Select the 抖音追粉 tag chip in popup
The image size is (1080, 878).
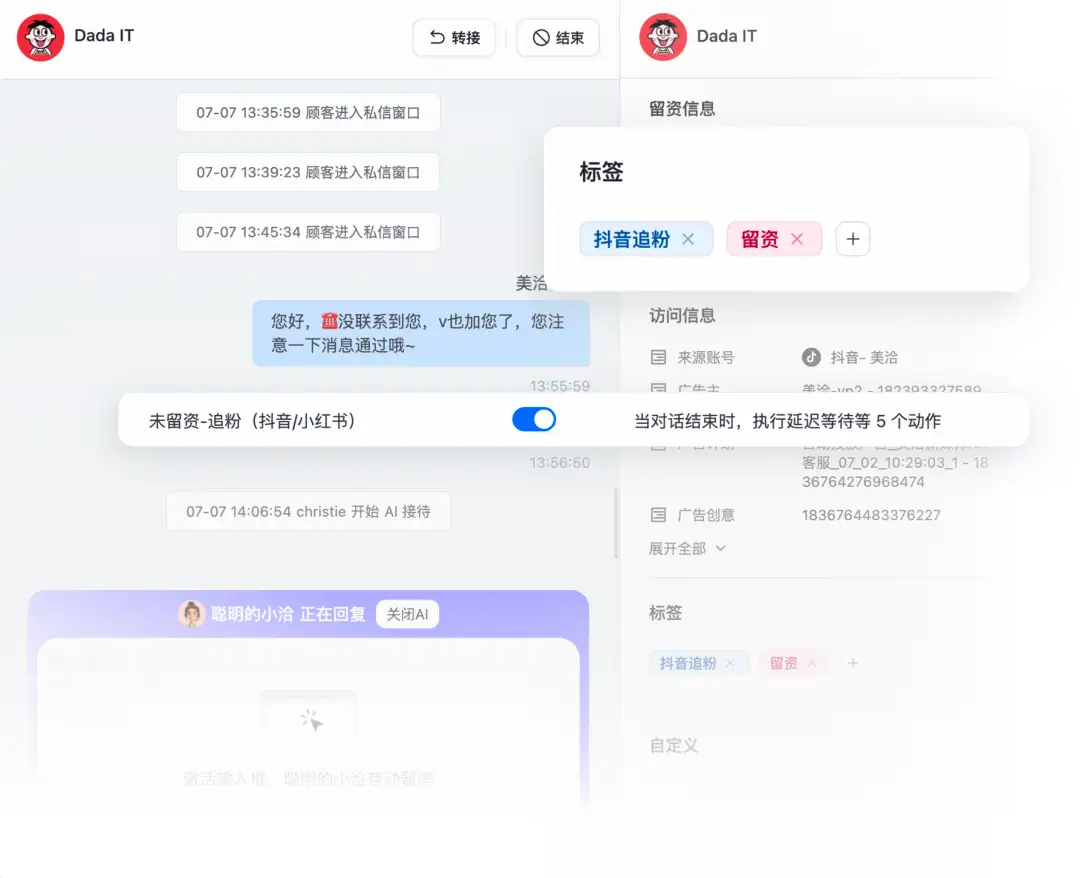(645, 239)
